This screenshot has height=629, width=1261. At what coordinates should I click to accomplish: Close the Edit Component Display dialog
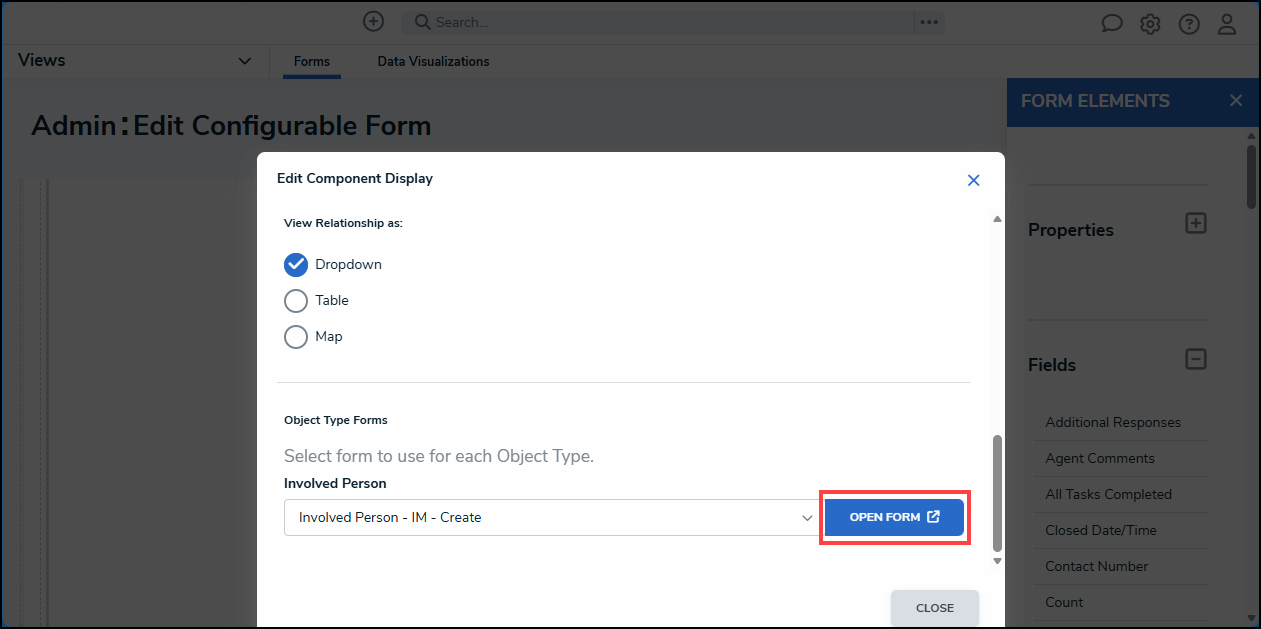(974, 180)
